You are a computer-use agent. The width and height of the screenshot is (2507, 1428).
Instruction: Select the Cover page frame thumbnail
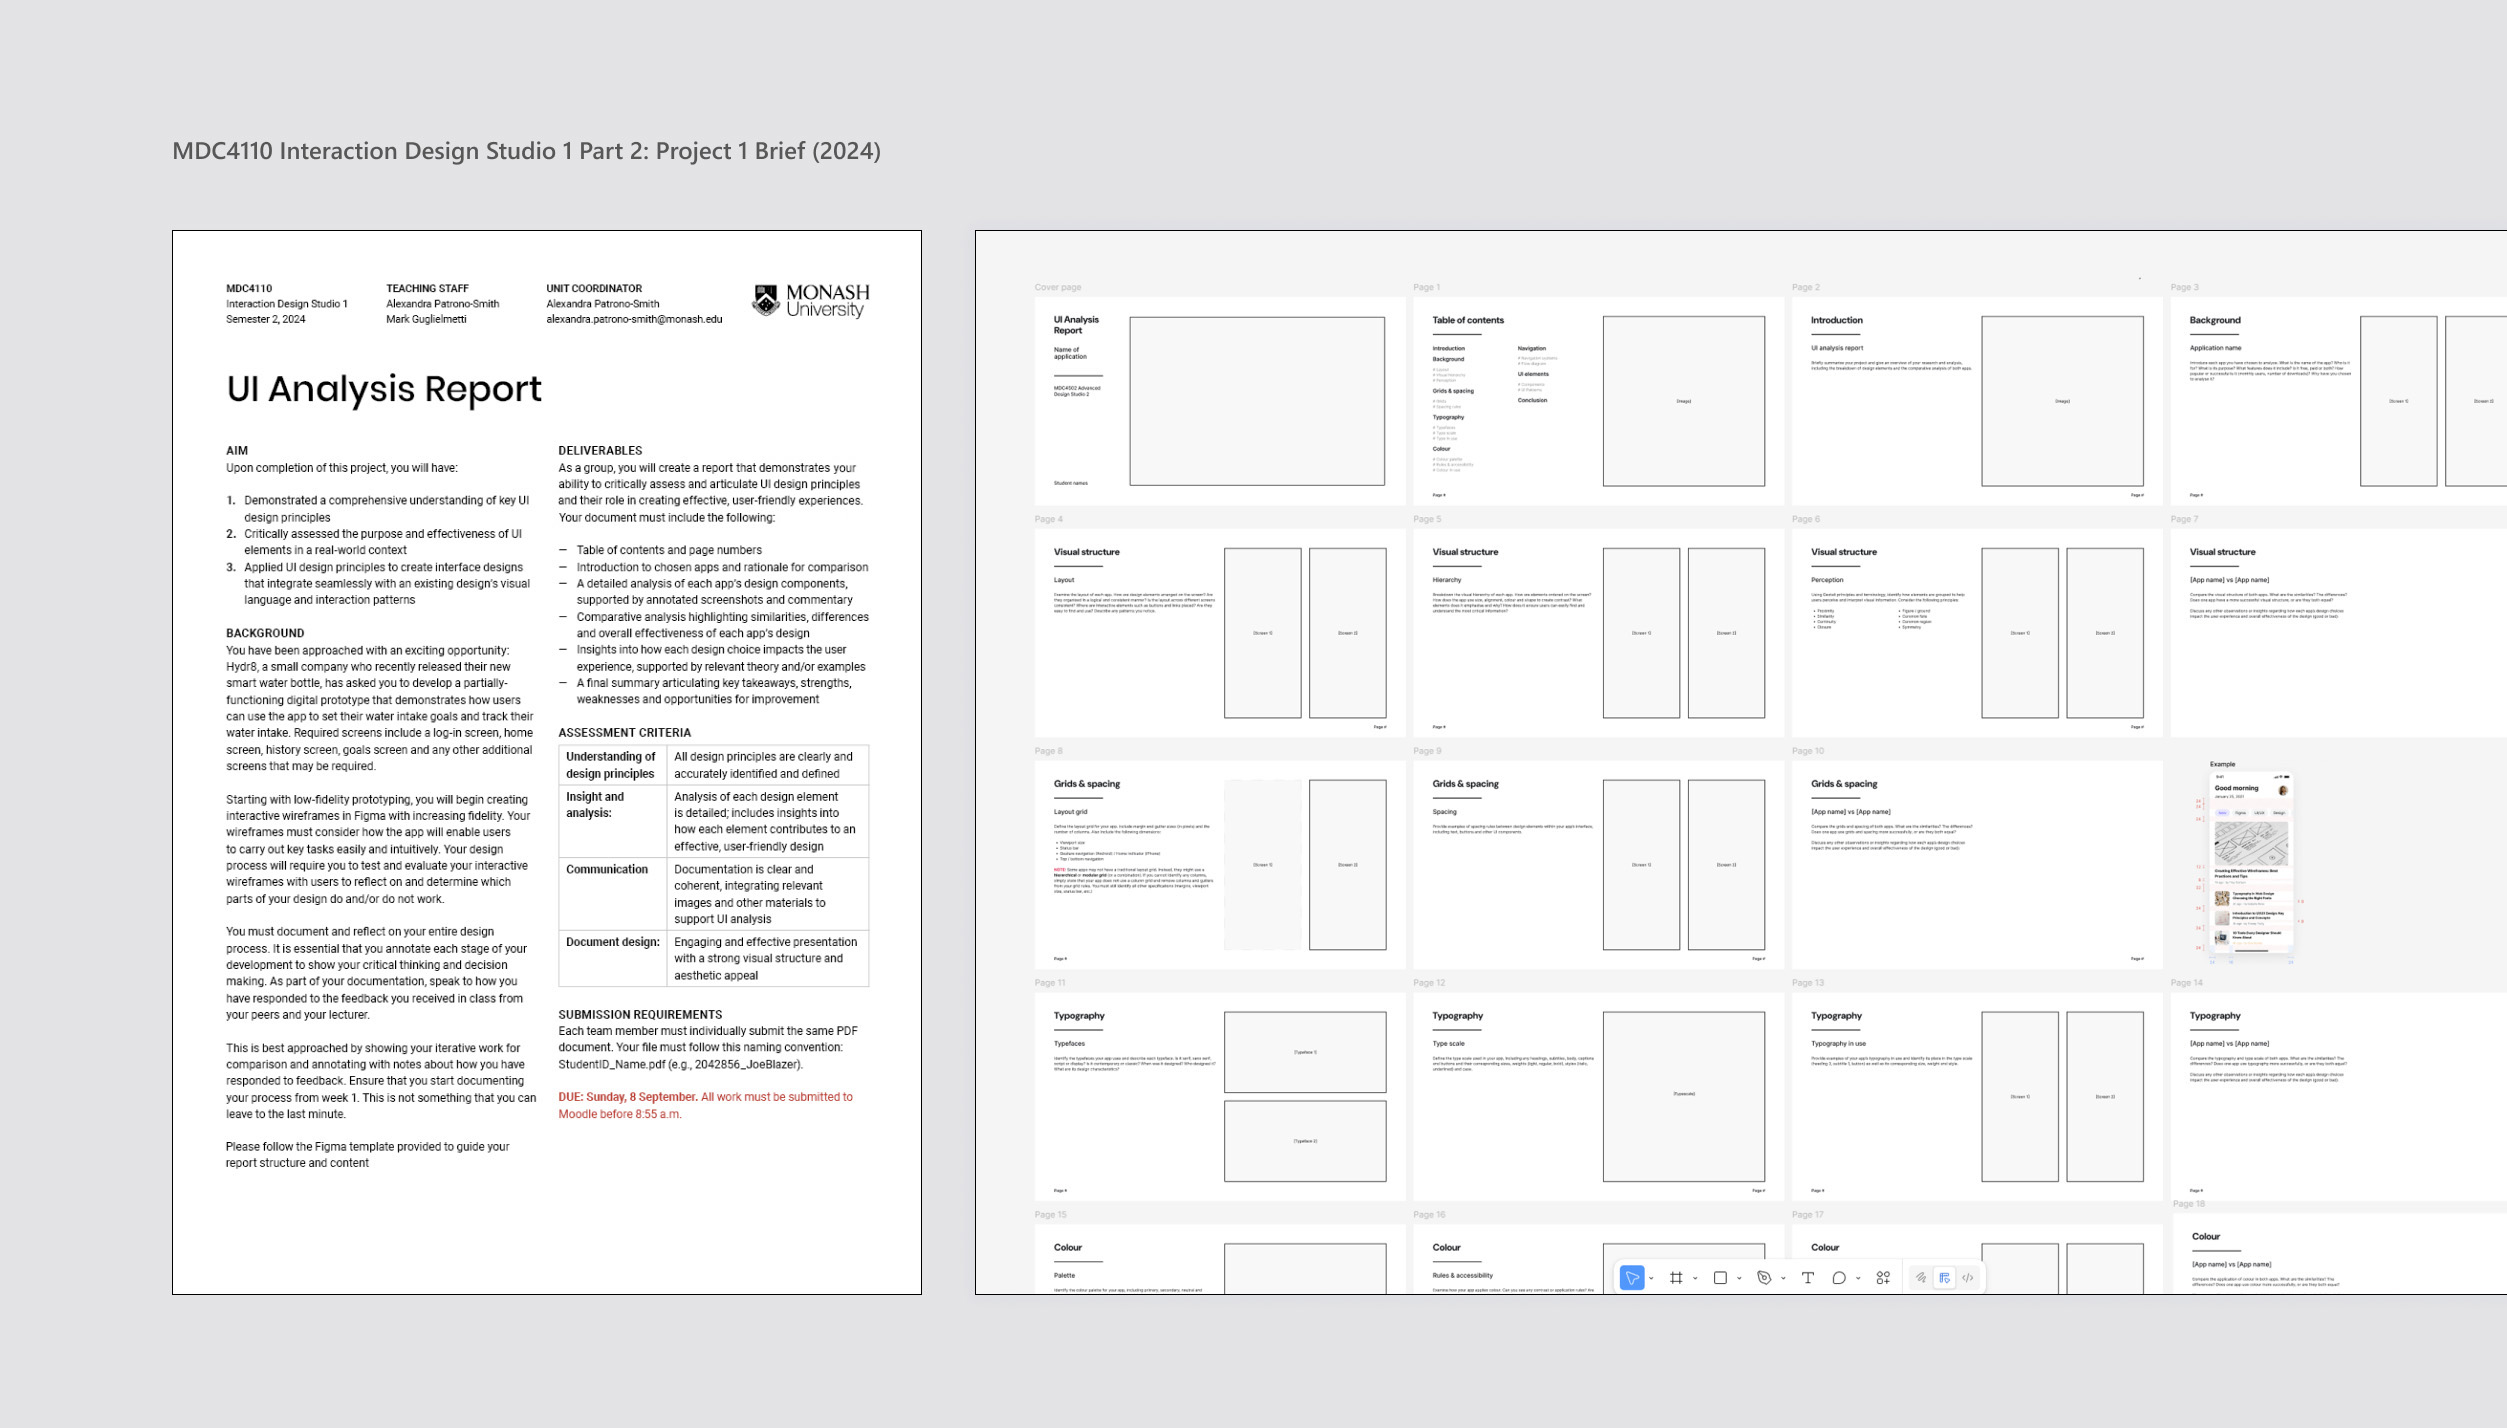pyautogui.click(x=1218, y=400)
